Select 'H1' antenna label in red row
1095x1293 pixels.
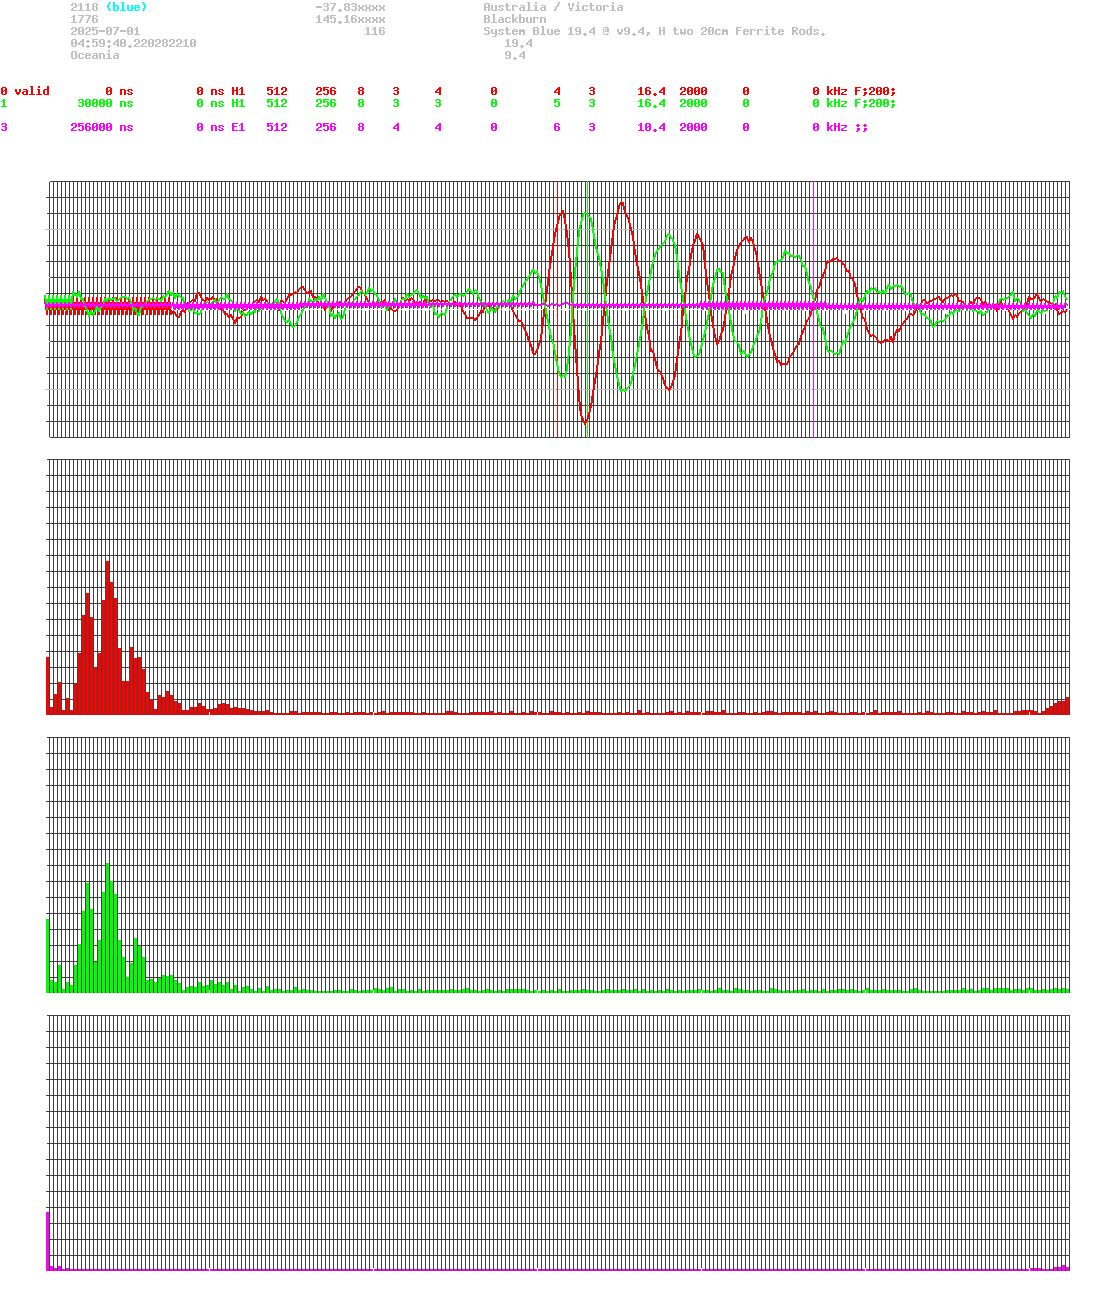(238, 91)
